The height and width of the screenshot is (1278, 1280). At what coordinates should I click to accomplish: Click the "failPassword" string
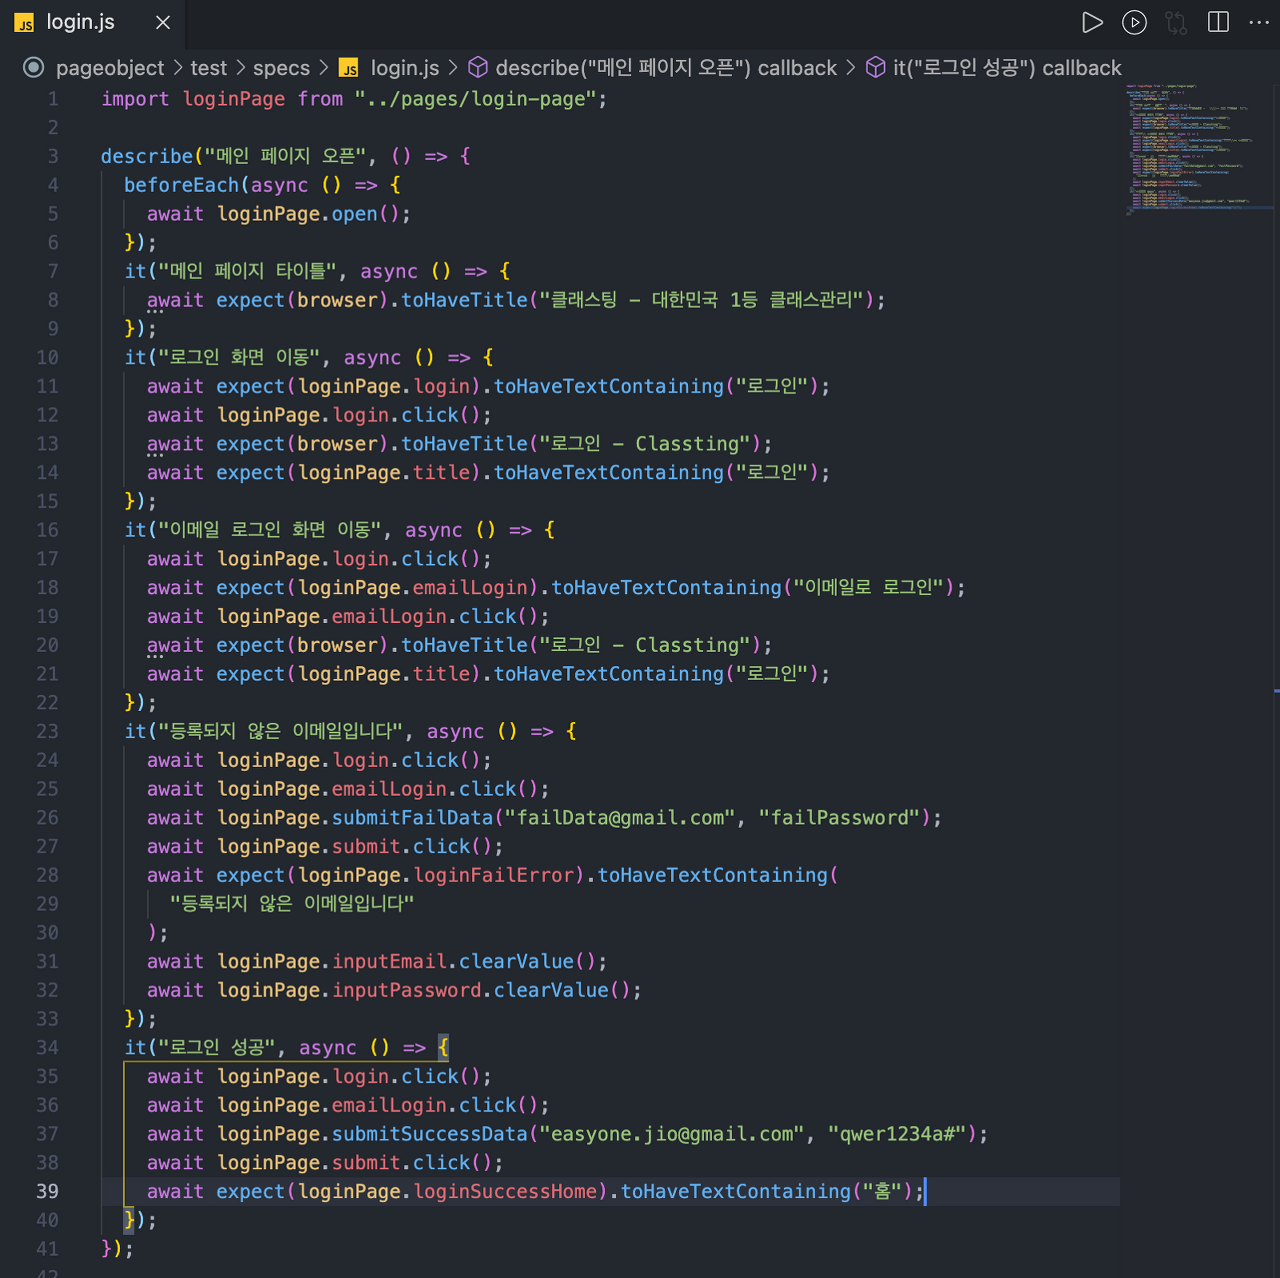tap(839, 818)
